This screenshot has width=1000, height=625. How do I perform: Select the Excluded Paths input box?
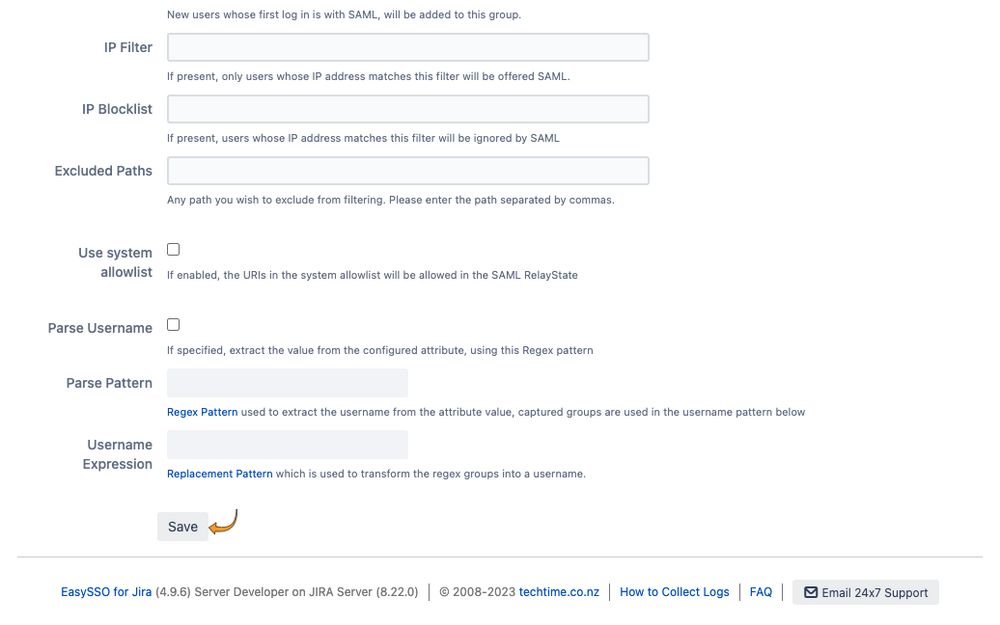click(408, 171)
